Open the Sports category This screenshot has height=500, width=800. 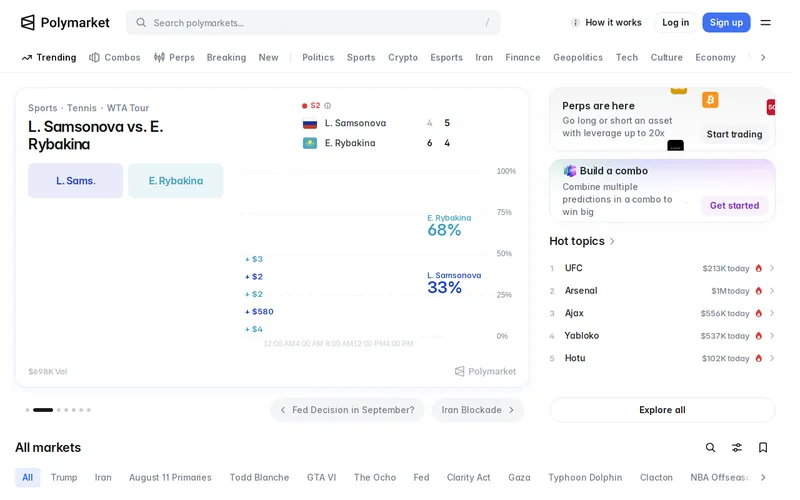(361, 58)
